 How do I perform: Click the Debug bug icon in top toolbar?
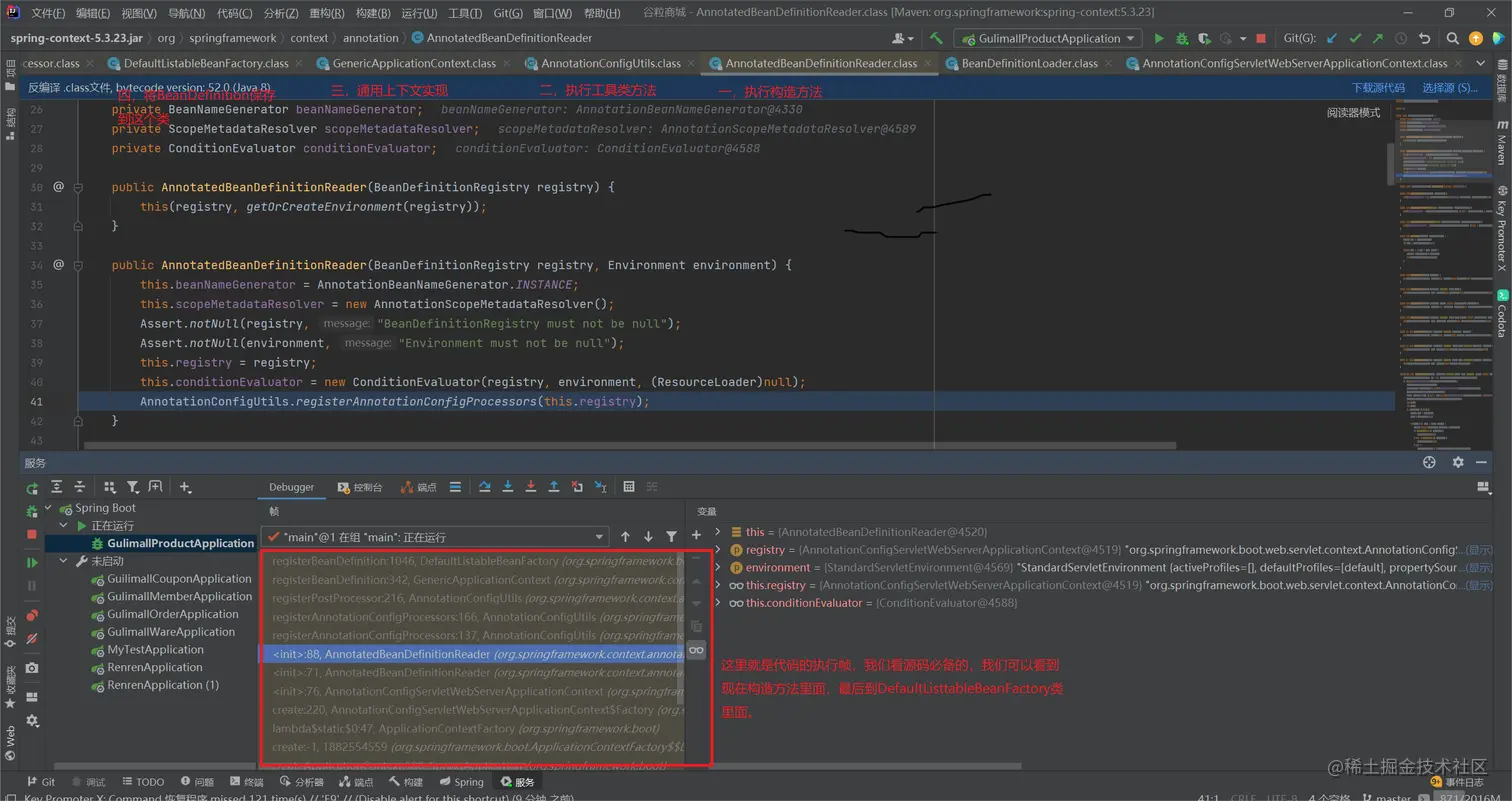tap(1182, 39)
